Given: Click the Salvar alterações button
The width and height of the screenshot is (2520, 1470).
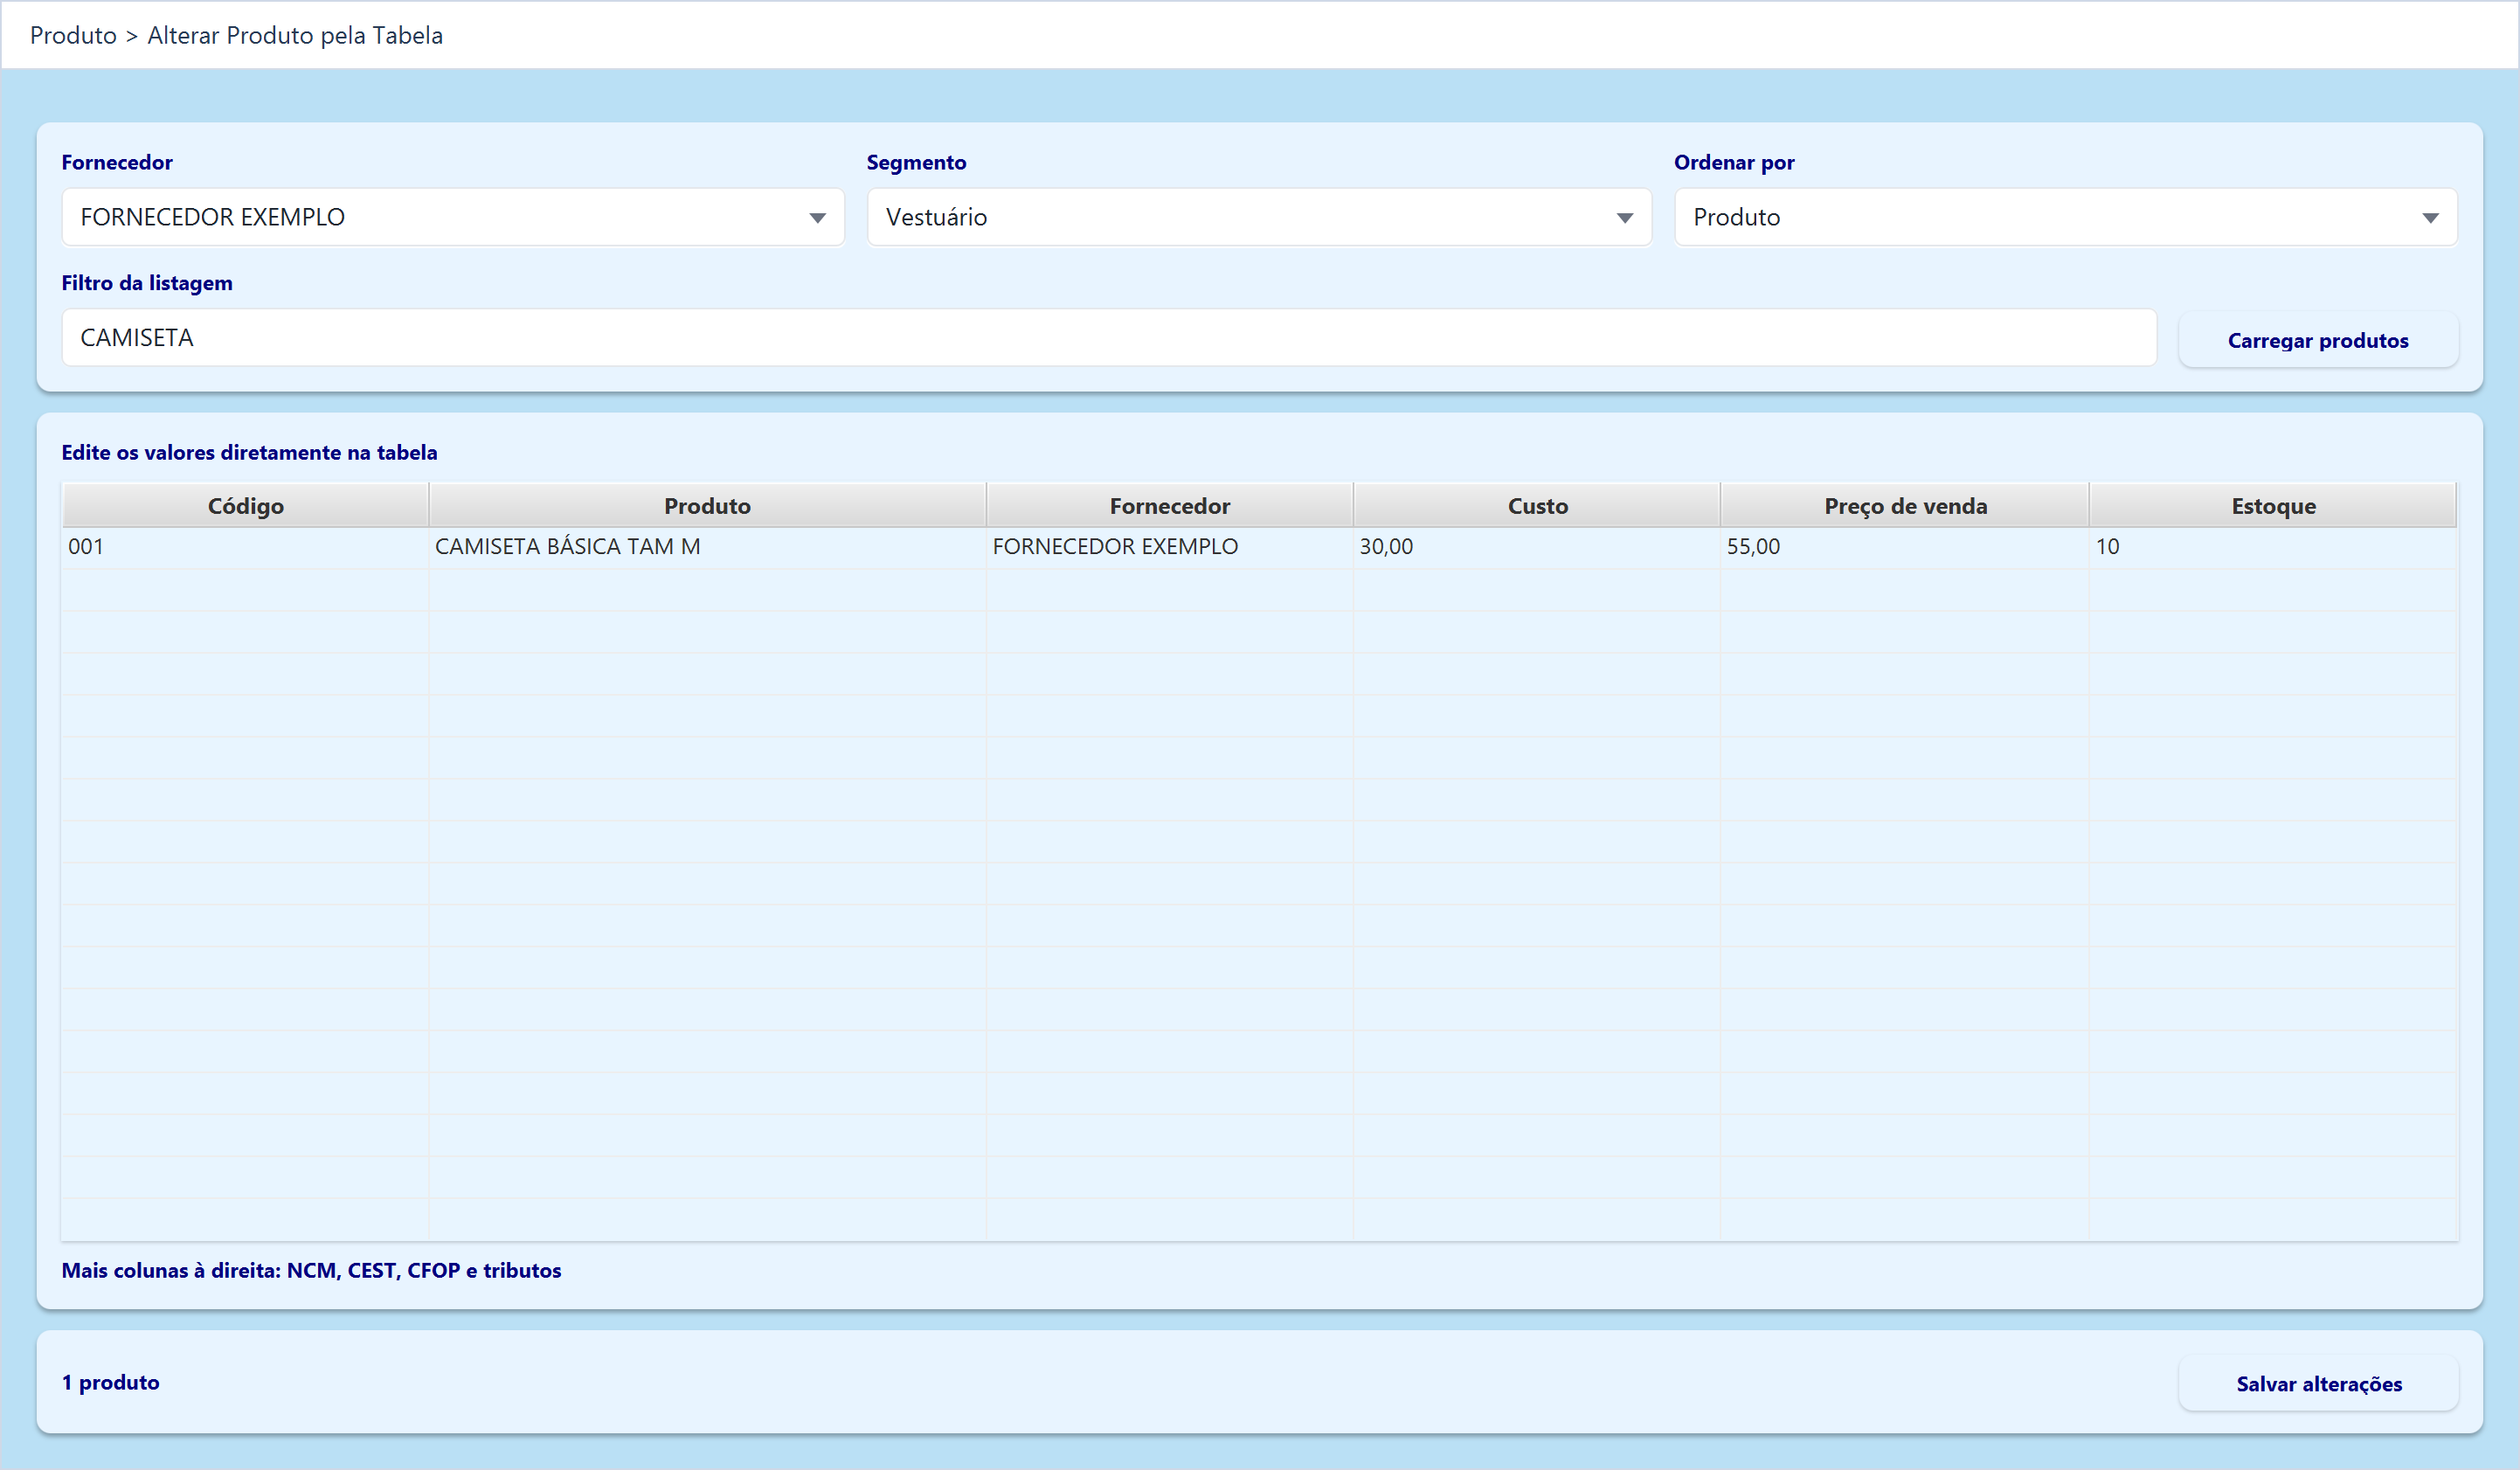Looking at the screenshot, I should pyautogui.click(x=2318, y=1384).
